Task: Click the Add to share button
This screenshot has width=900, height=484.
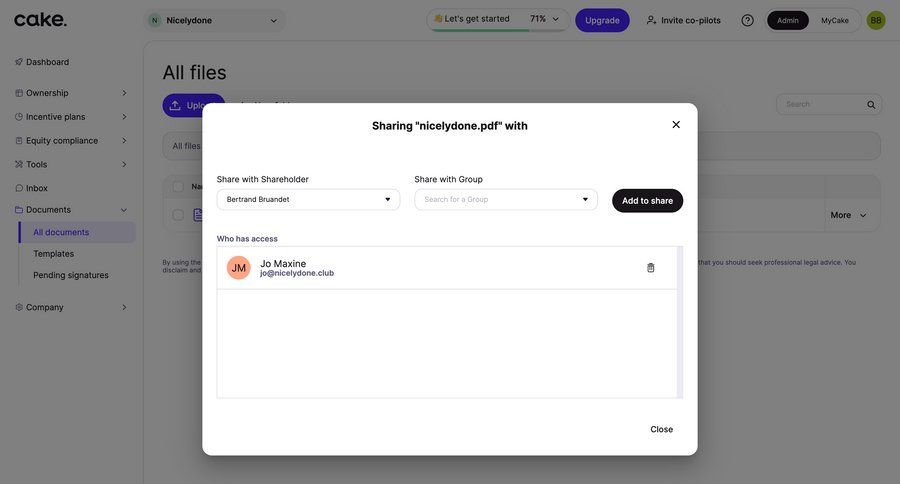Action: coord(647,201)
